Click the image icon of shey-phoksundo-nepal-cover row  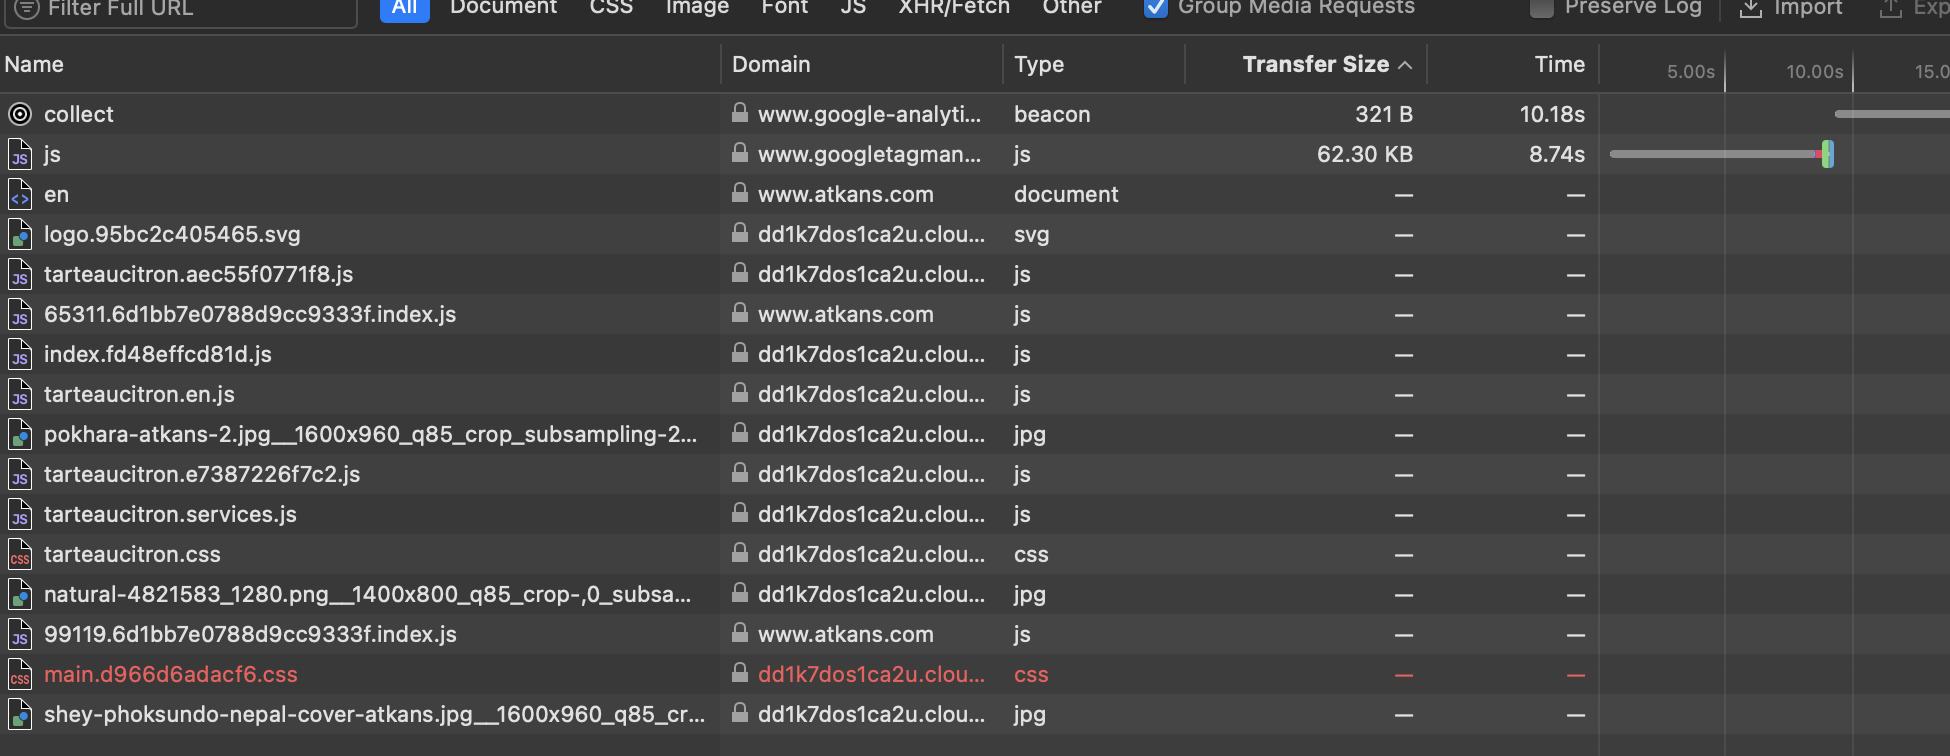click(20, 714)
